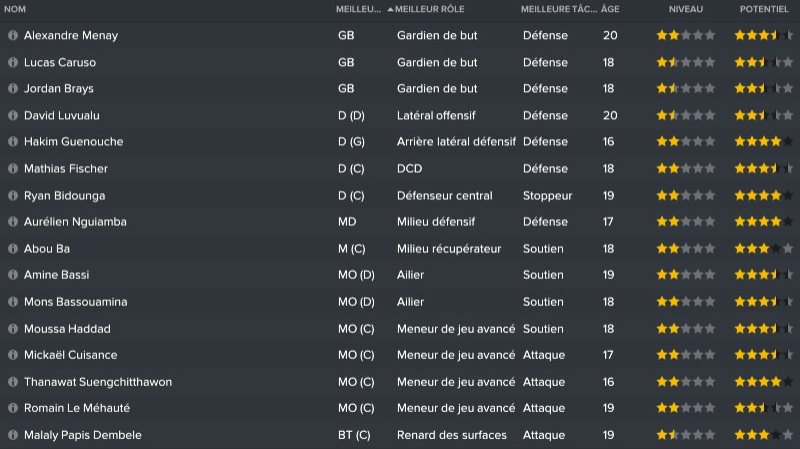
Task: Click the info icon next to Hakim Guenouche
Action: point(13,142)
